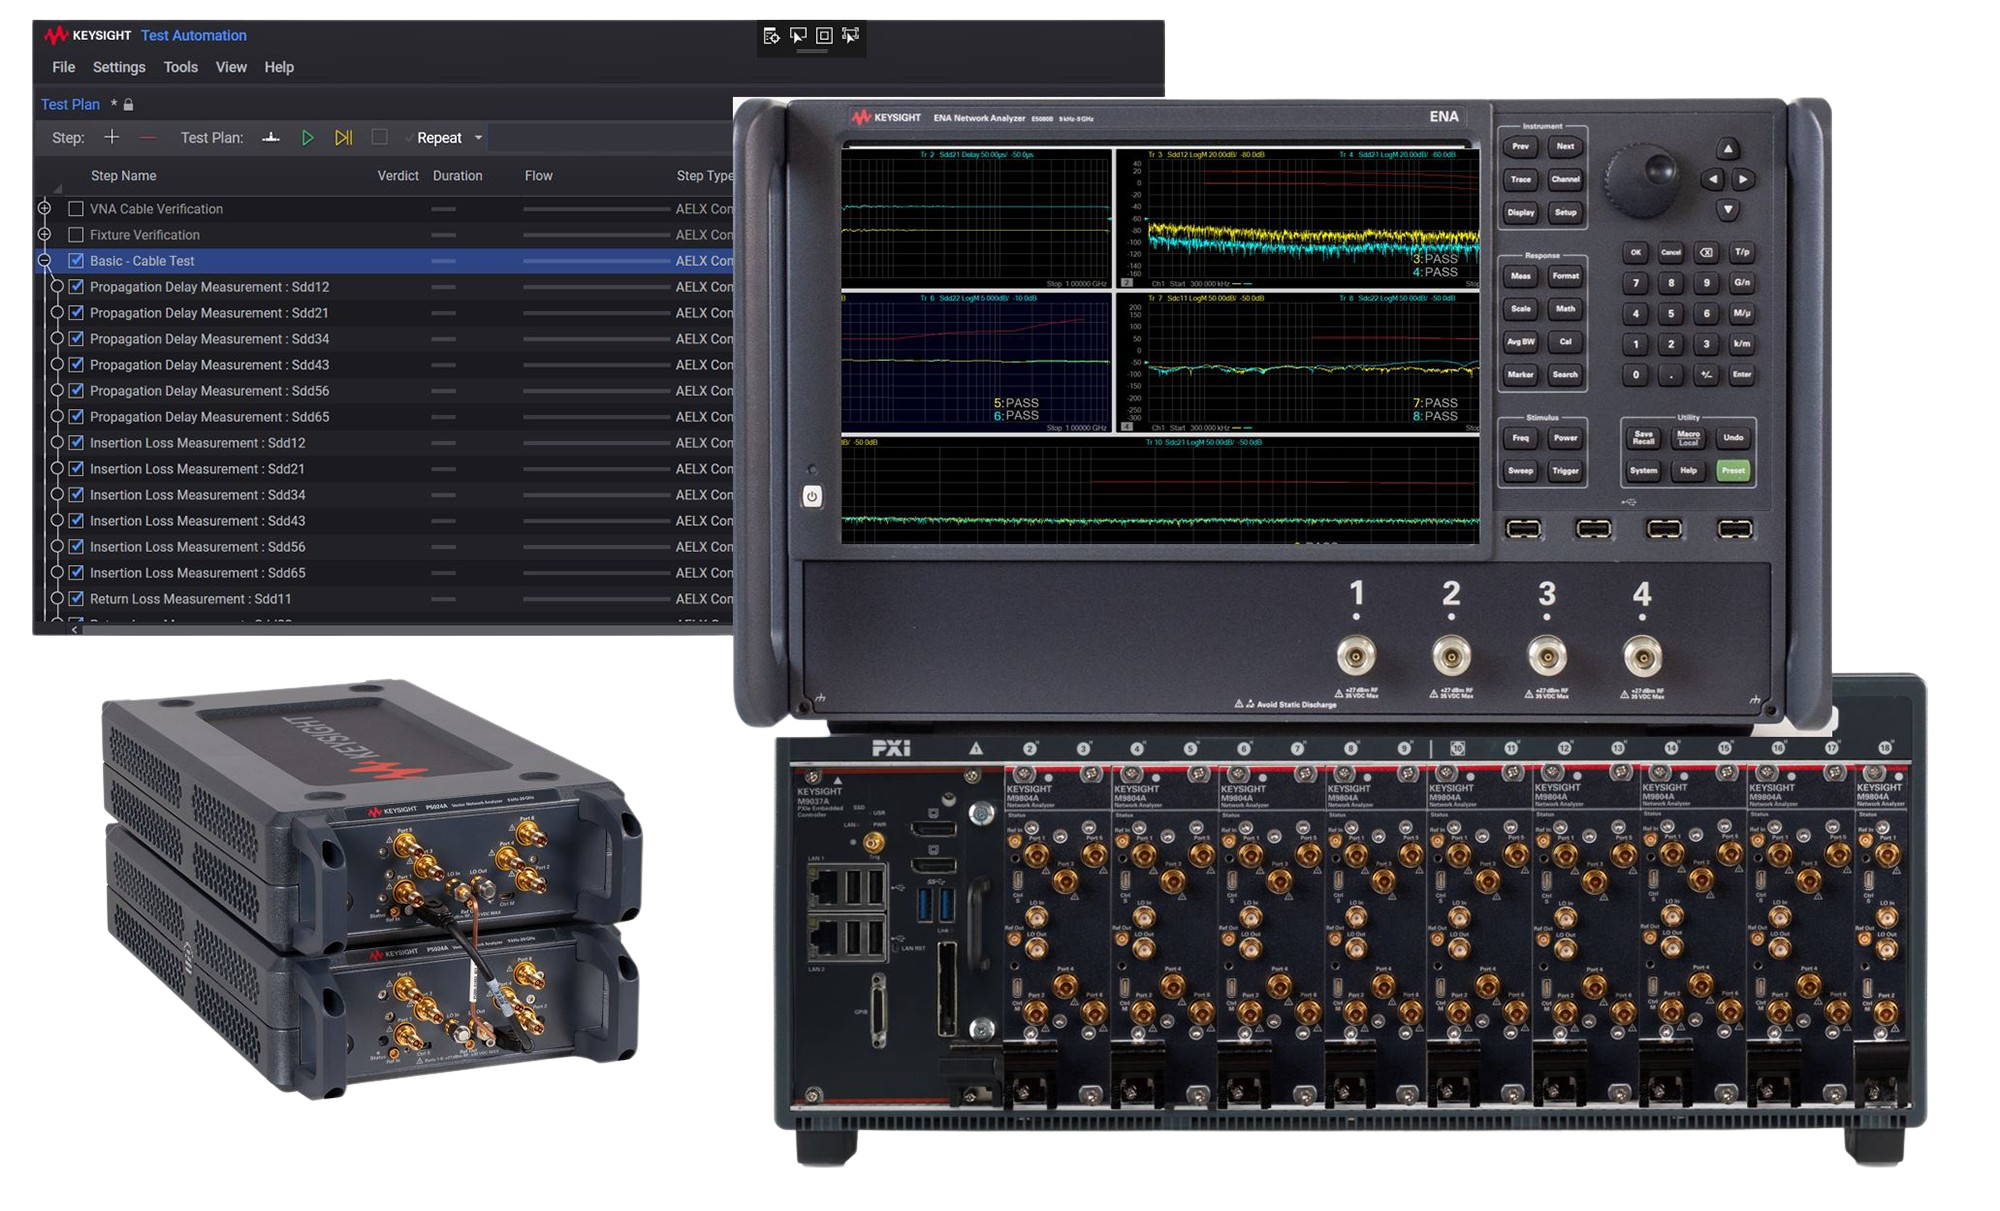Image resolution: width=2000 pixels, height=1211 pixels.
Task: Click the cursor-with-brackets icon in floating toolbar
Action: (850, 36)
